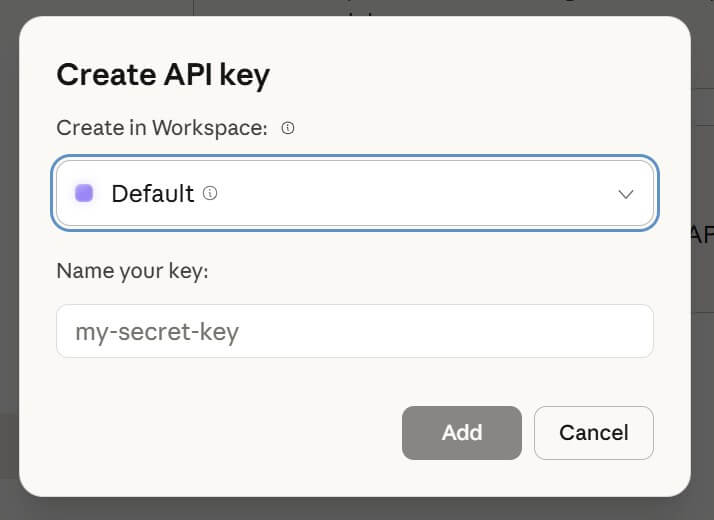The width and height of the screenshot is (714, 520).
Task: Focus the Name your key input field
Action: click(x=355, y=331)
